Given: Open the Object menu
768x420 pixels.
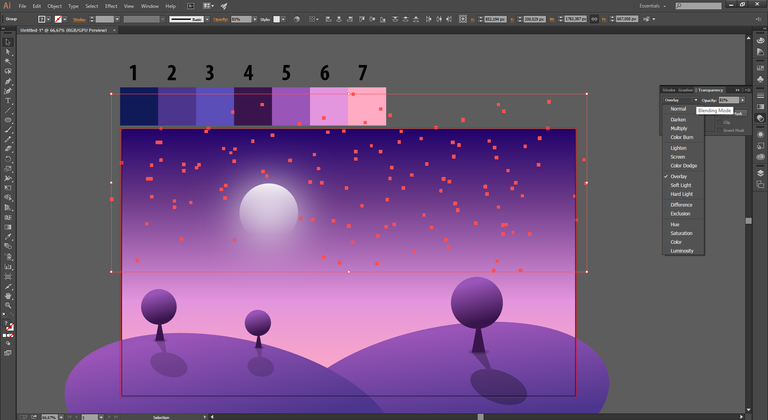Looking at the screenshot, I should click(x=54, y=6).
